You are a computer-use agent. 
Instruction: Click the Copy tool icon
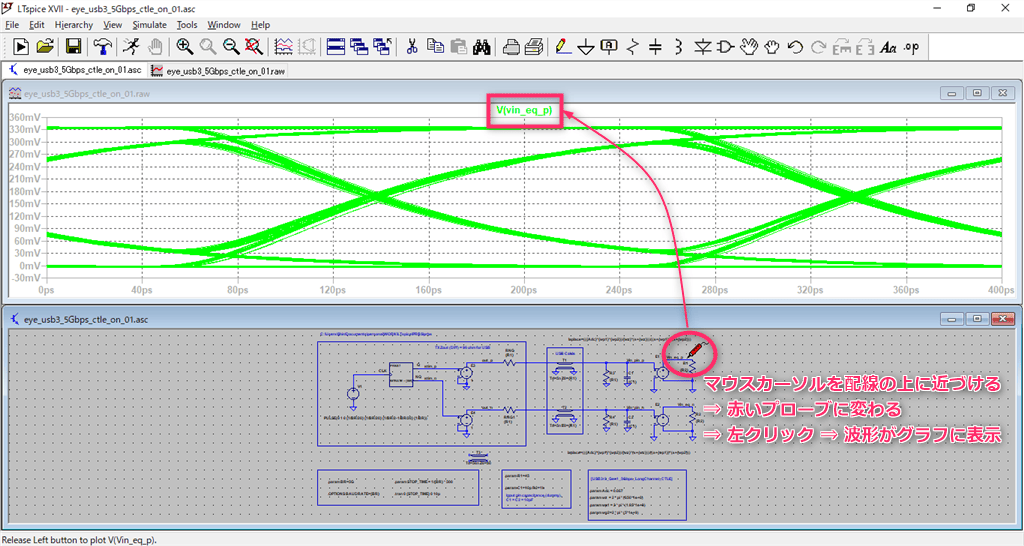tap(435, 47)
